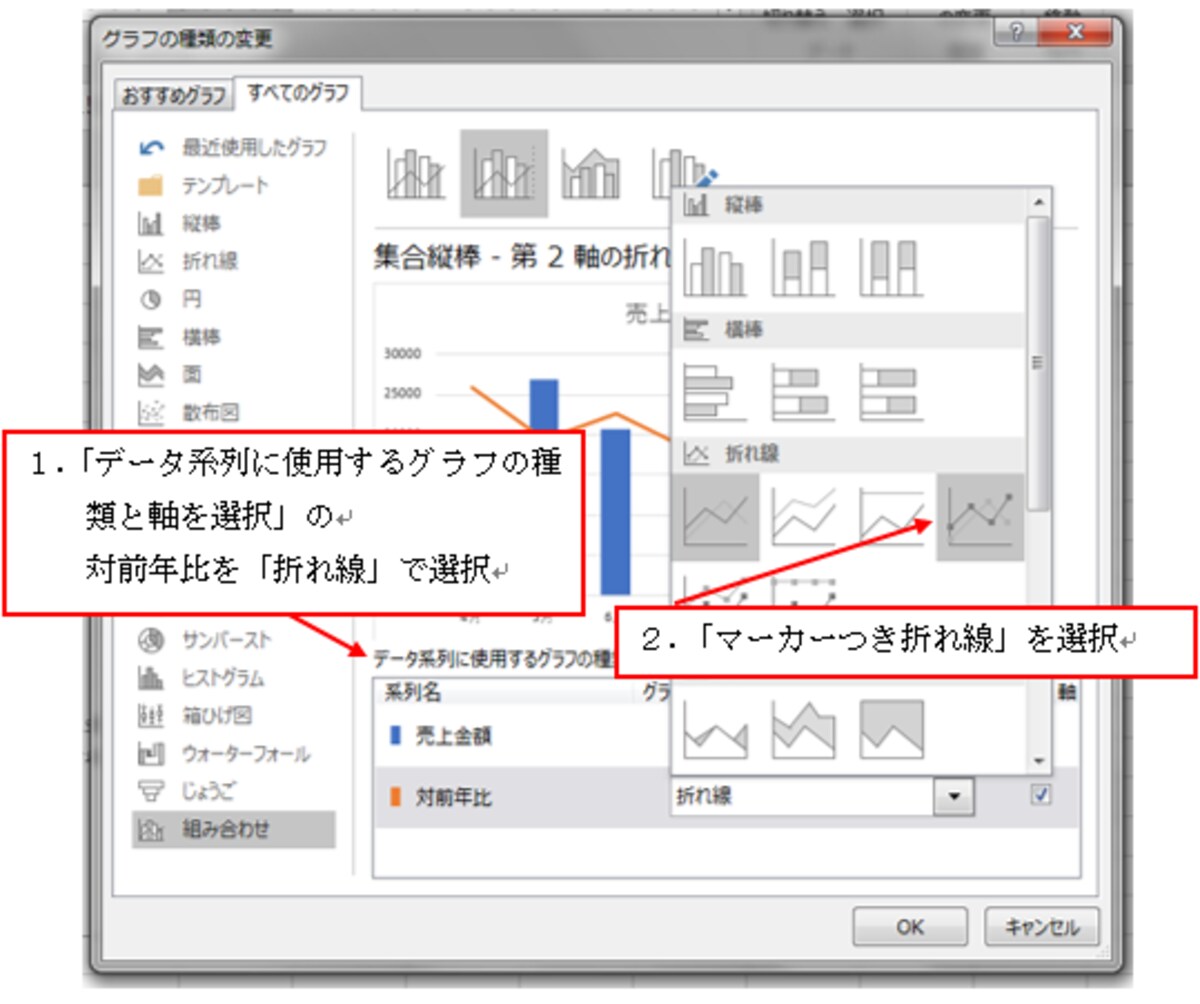The image size is (1200, 1004).
Task: Choose the 折れ線 category in left list
Action: pos(187,261)
